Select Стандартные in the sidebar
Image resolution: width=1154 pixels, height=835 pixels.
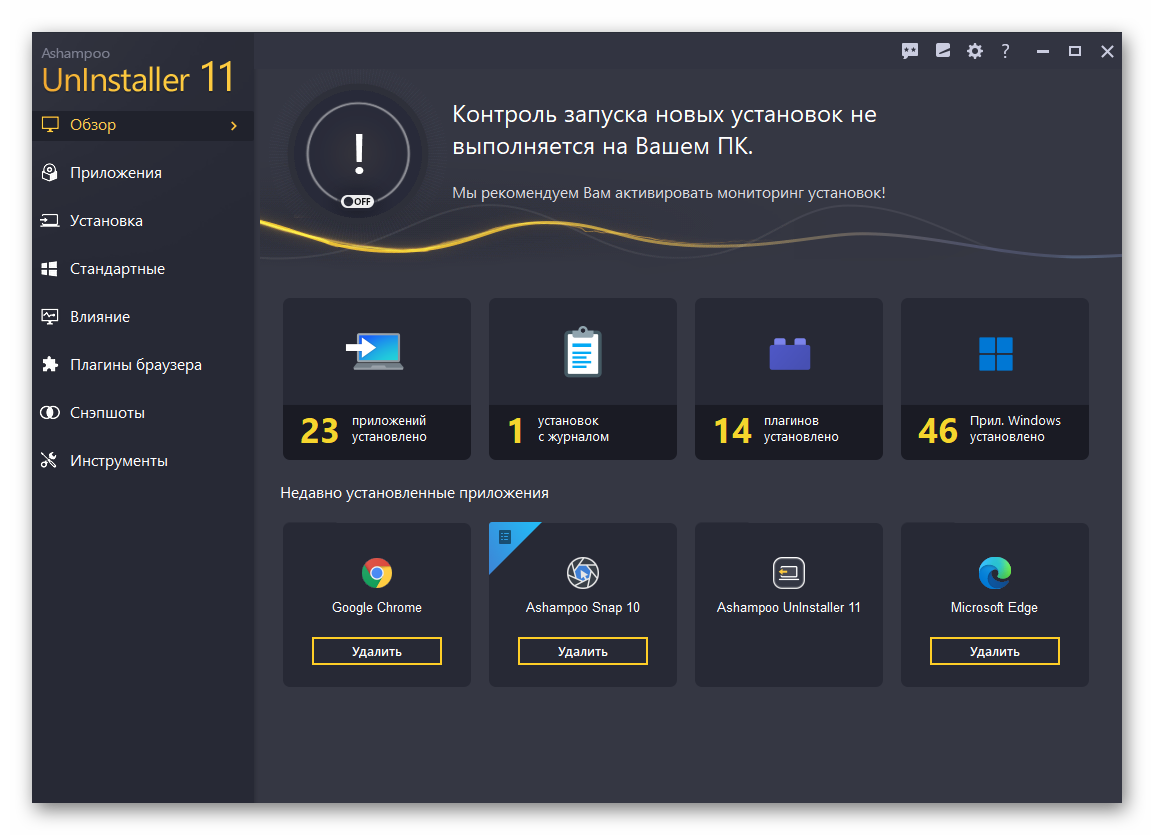144,269
